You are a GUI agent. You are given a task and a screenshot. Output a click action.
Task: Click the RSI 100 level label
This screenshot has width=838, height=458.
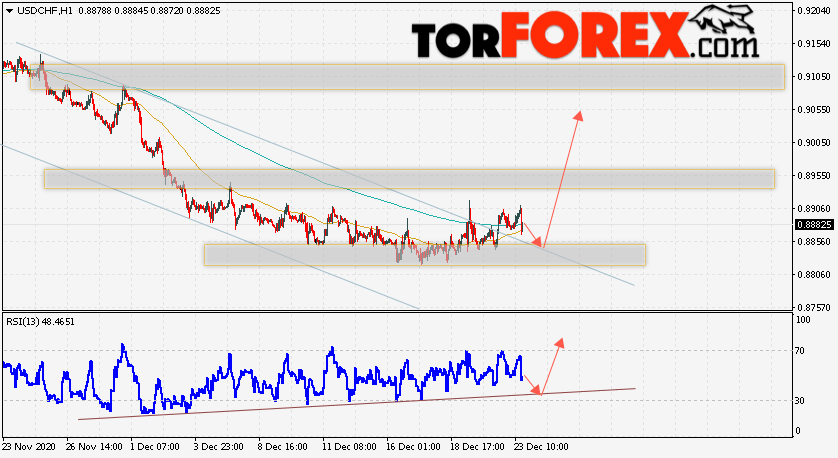[803, 320]
